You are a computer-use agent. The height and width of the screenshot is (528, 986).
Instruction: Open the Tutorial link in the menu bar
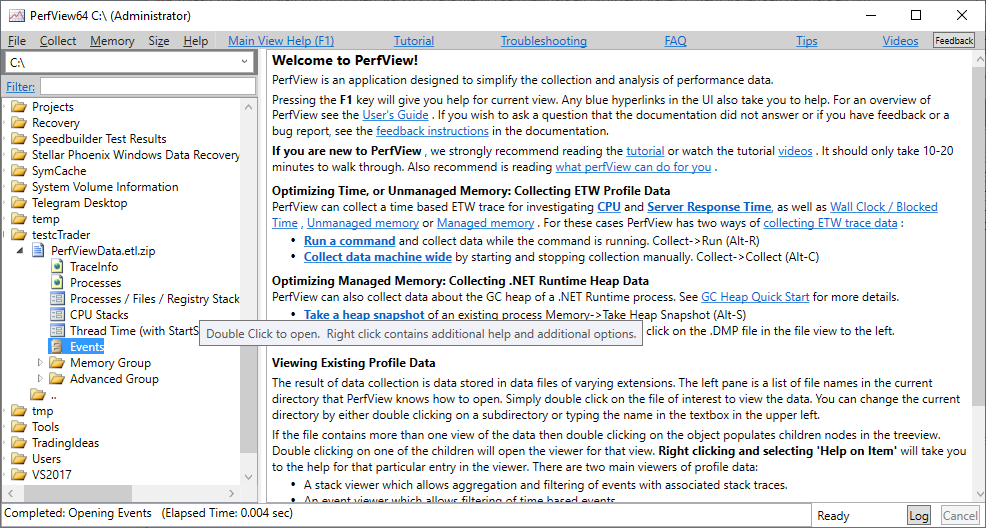click(414, 41)
